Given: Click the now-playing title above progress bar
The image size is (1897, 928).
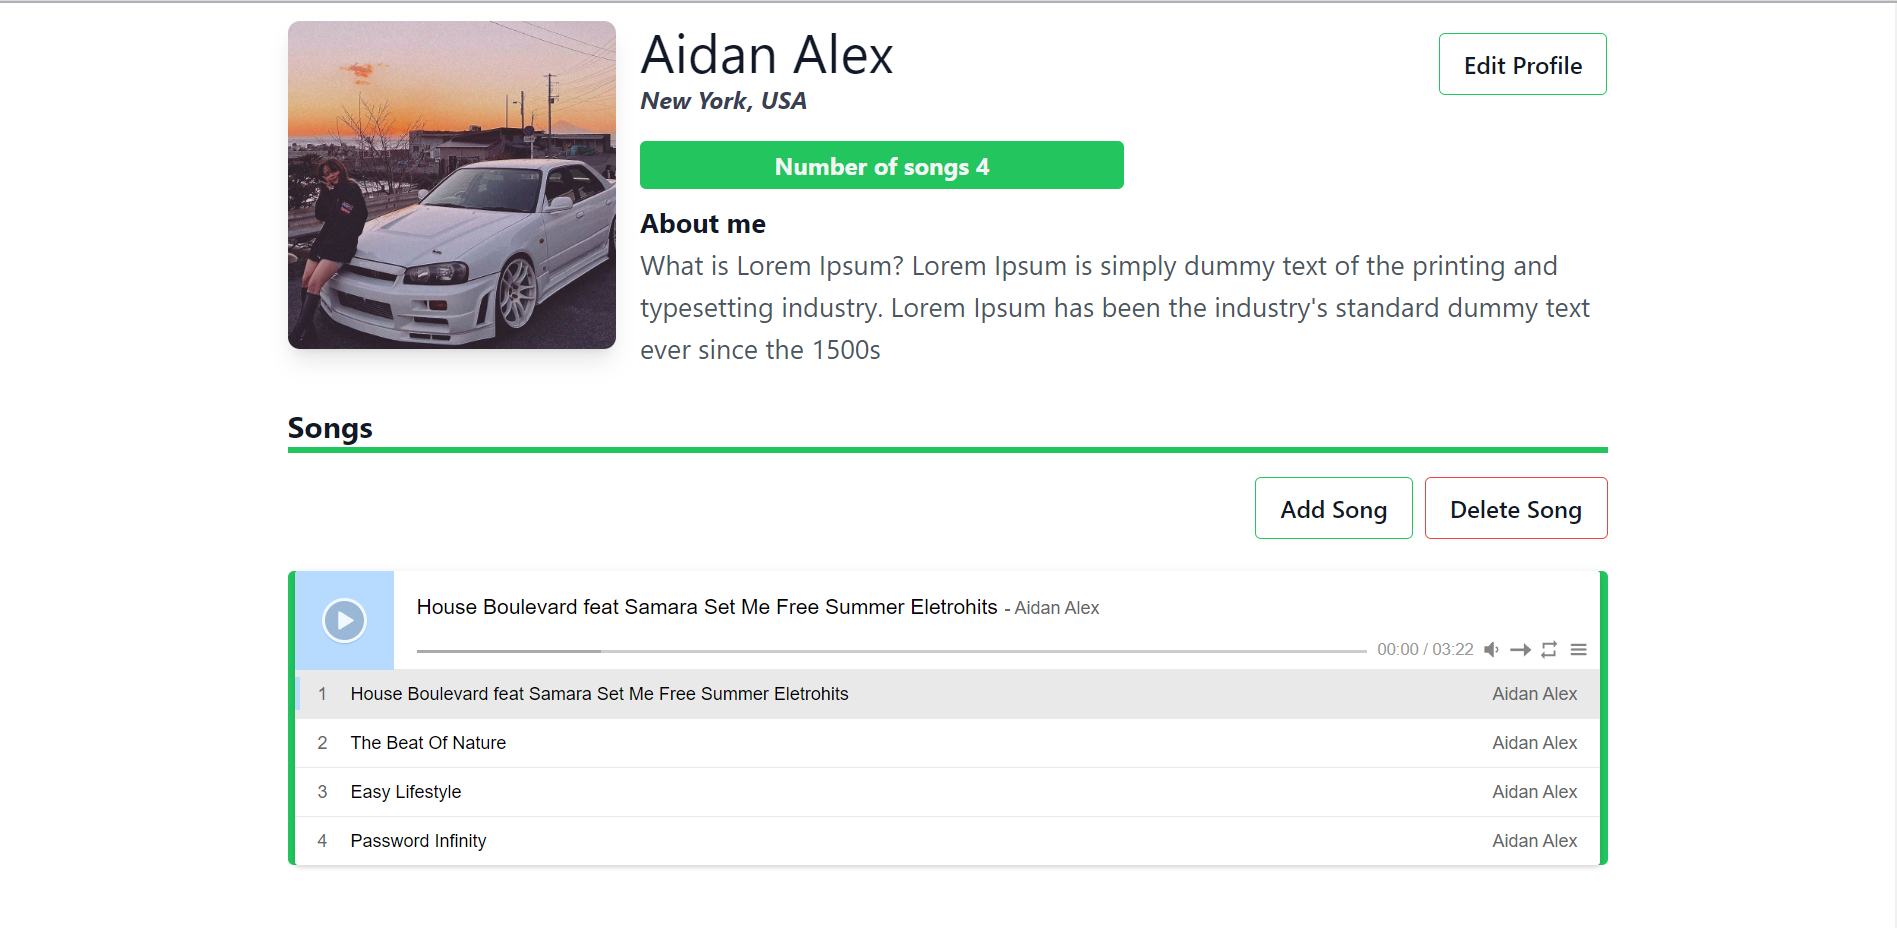Looking at the screenshot, I should pyautogui.click(x=706, y=607).
